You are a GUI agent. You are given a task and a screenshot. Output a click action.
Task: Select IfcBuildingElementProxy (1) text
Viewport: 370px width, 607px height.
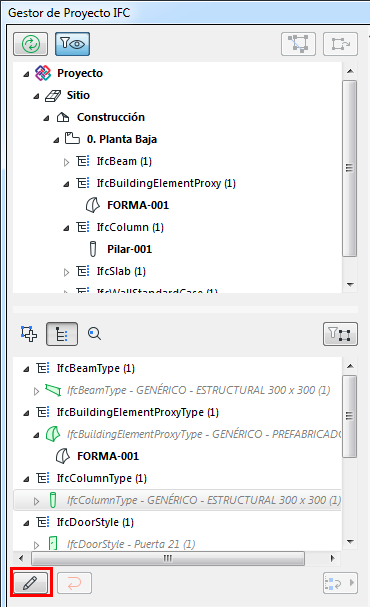(x=166, y=183)
